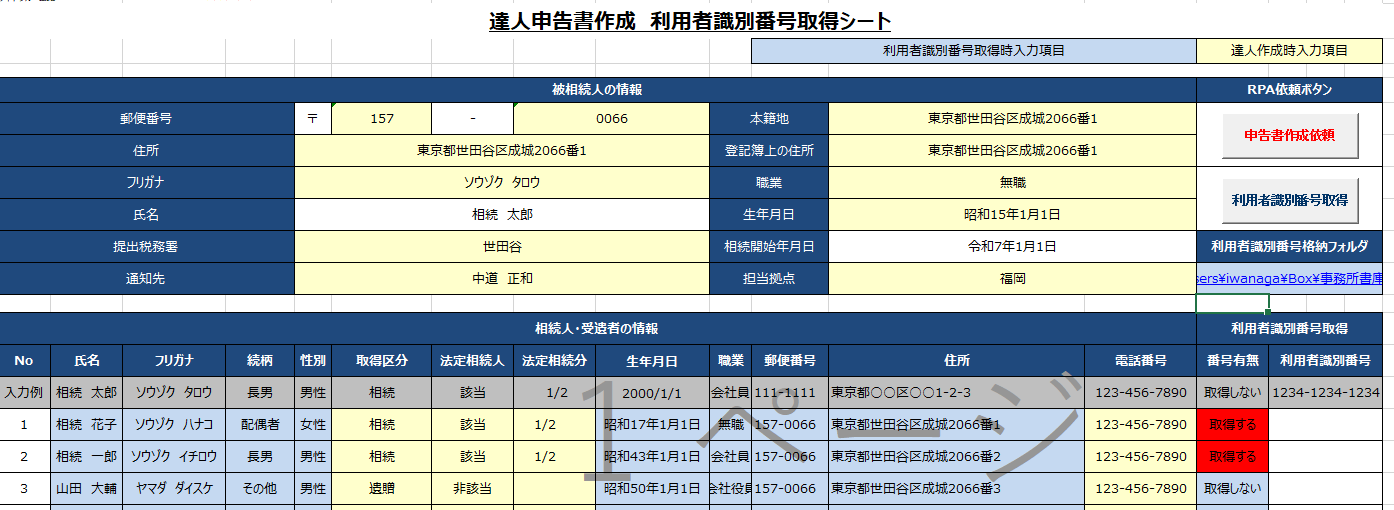1394x510 pixels.
Task: Click the 電話番号 column header
Action: tap(1141, 360)
